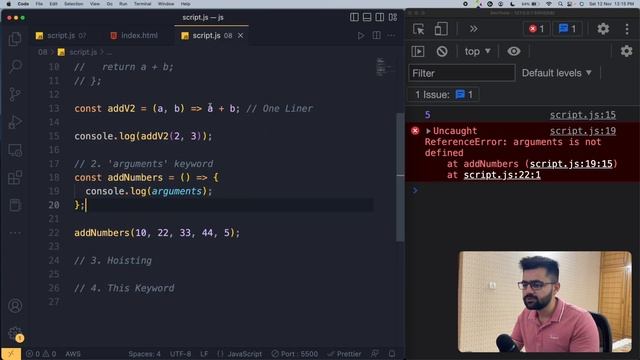Open the File menu in menu bar

click(x=39, y=4)
